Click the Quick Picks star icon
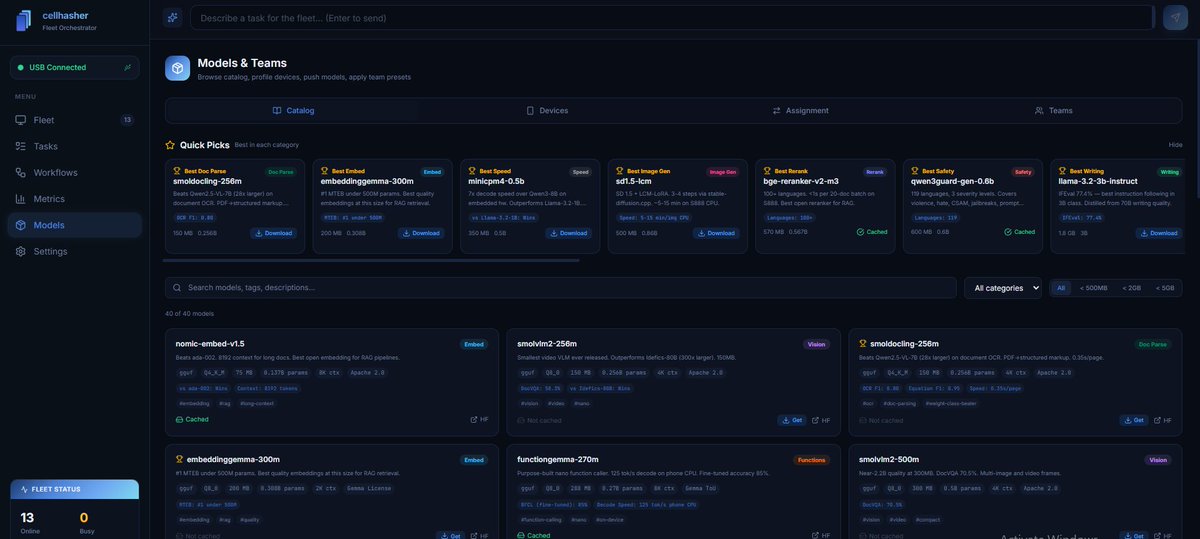The image size is (1200, 539). click(x=170, y=145)
